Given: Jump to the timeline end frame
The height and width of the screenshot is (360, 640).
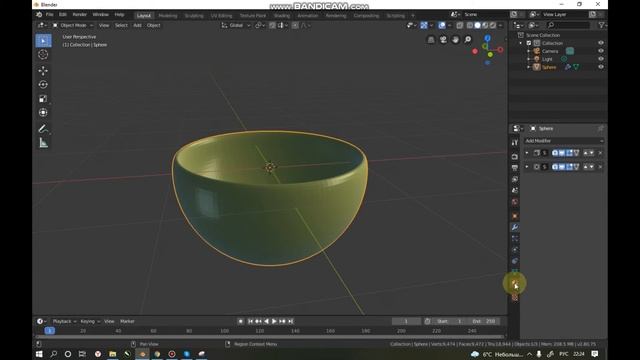Looking at the screenshot, I should point(291,321).
